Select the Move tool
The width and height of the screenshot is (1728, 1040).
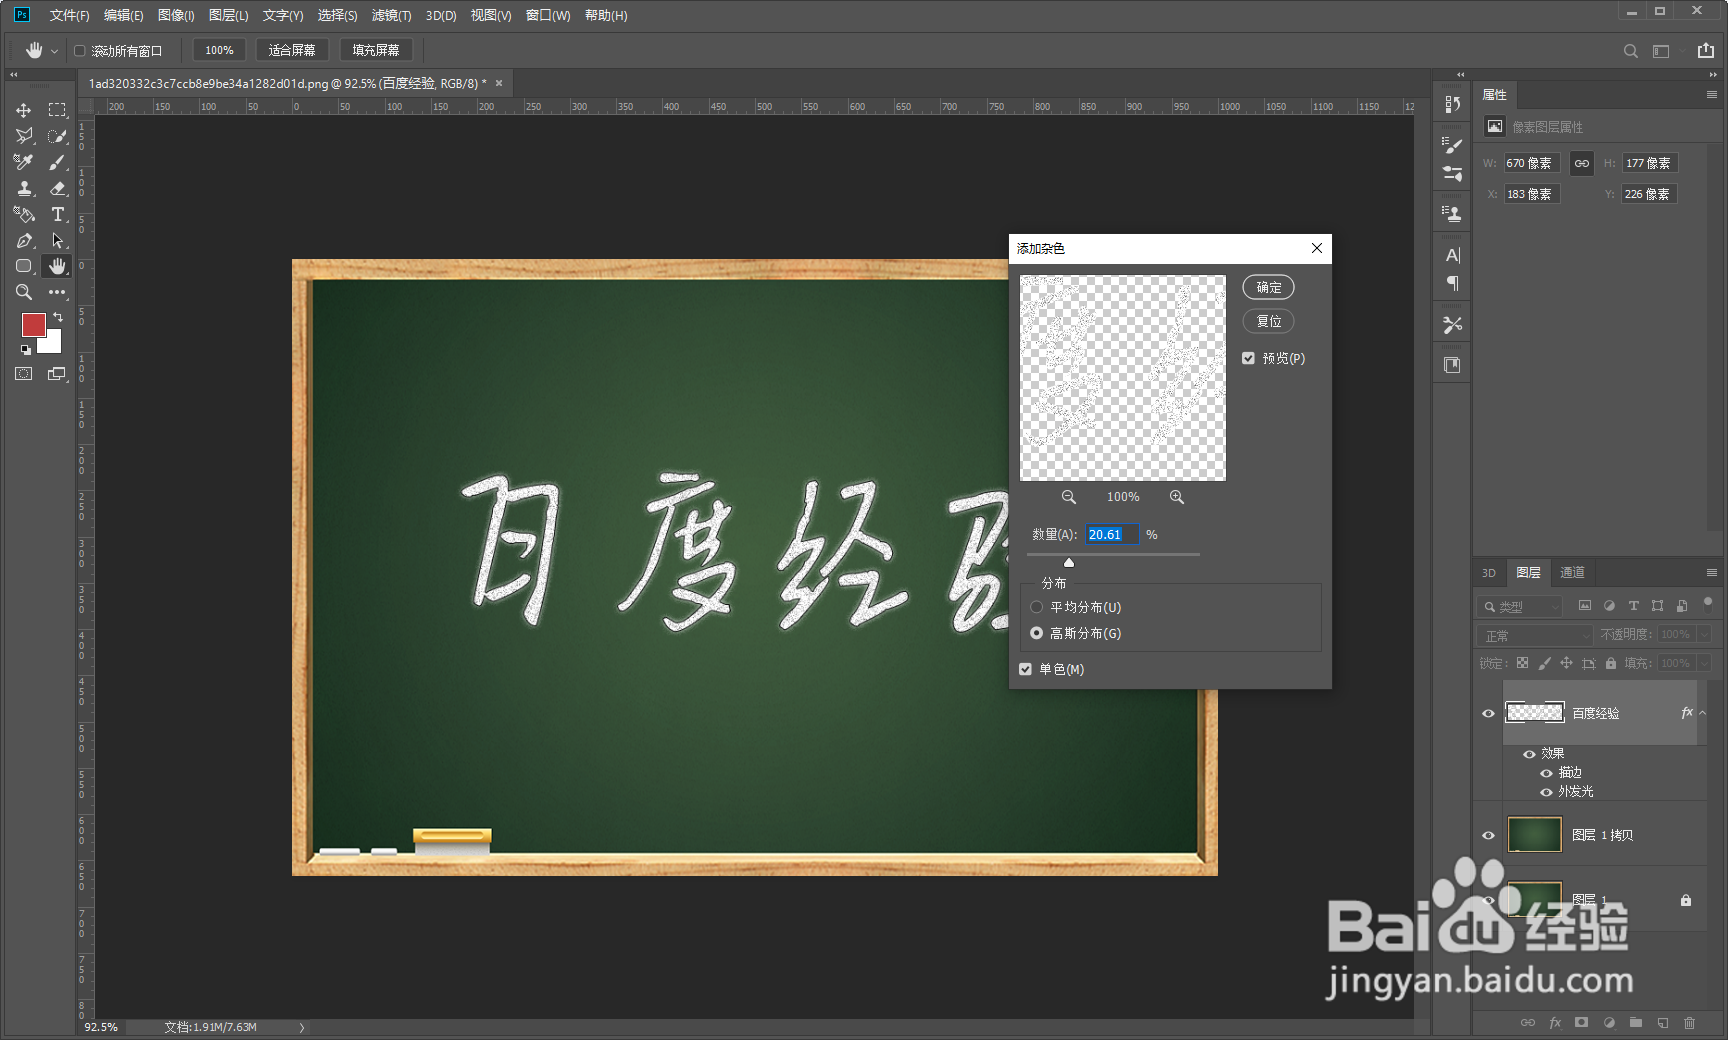click(23, 110)
